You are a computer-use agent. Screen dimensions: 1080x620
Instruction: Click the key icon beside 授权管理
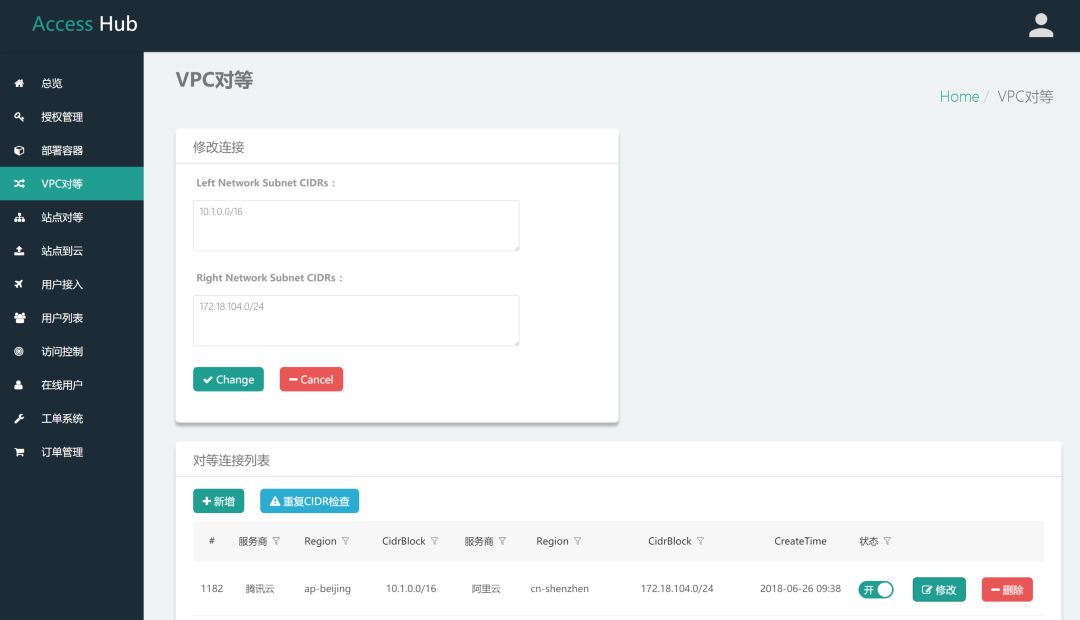[x=19, y=116]
